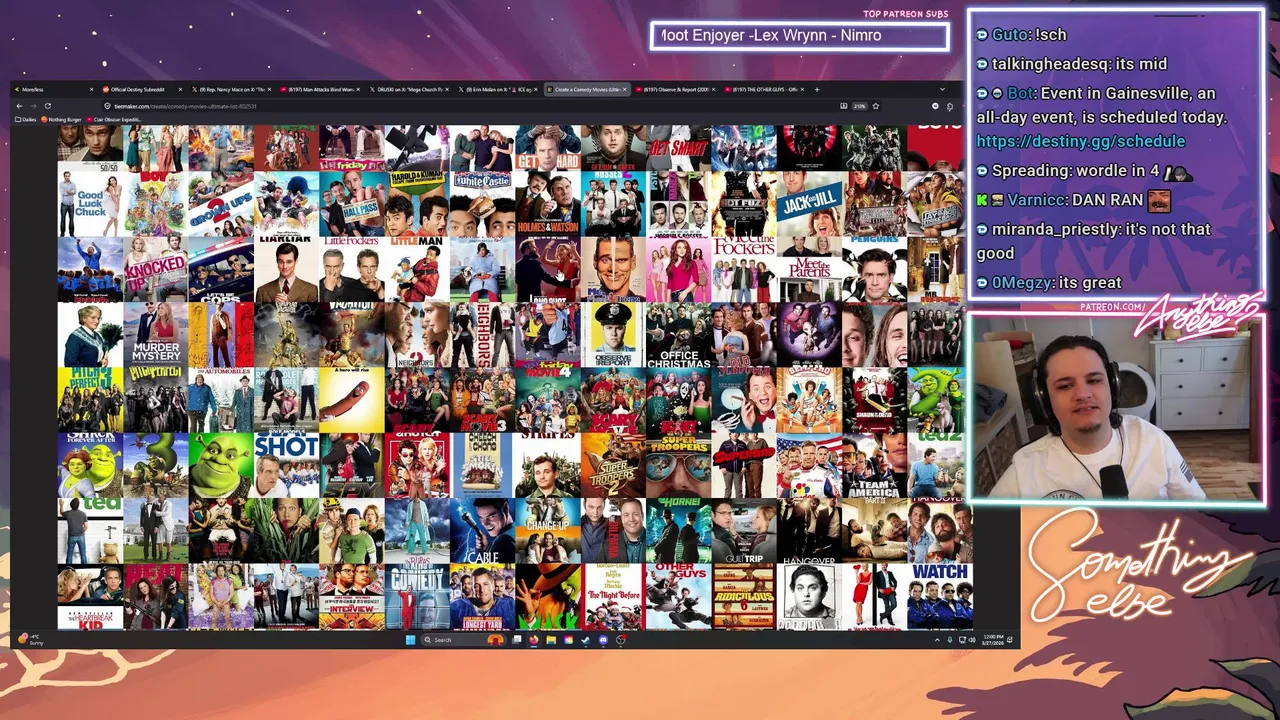Select the Slap Shot poster
Image resolution: width=1280 pixels, height=720 pixels.
286,467
